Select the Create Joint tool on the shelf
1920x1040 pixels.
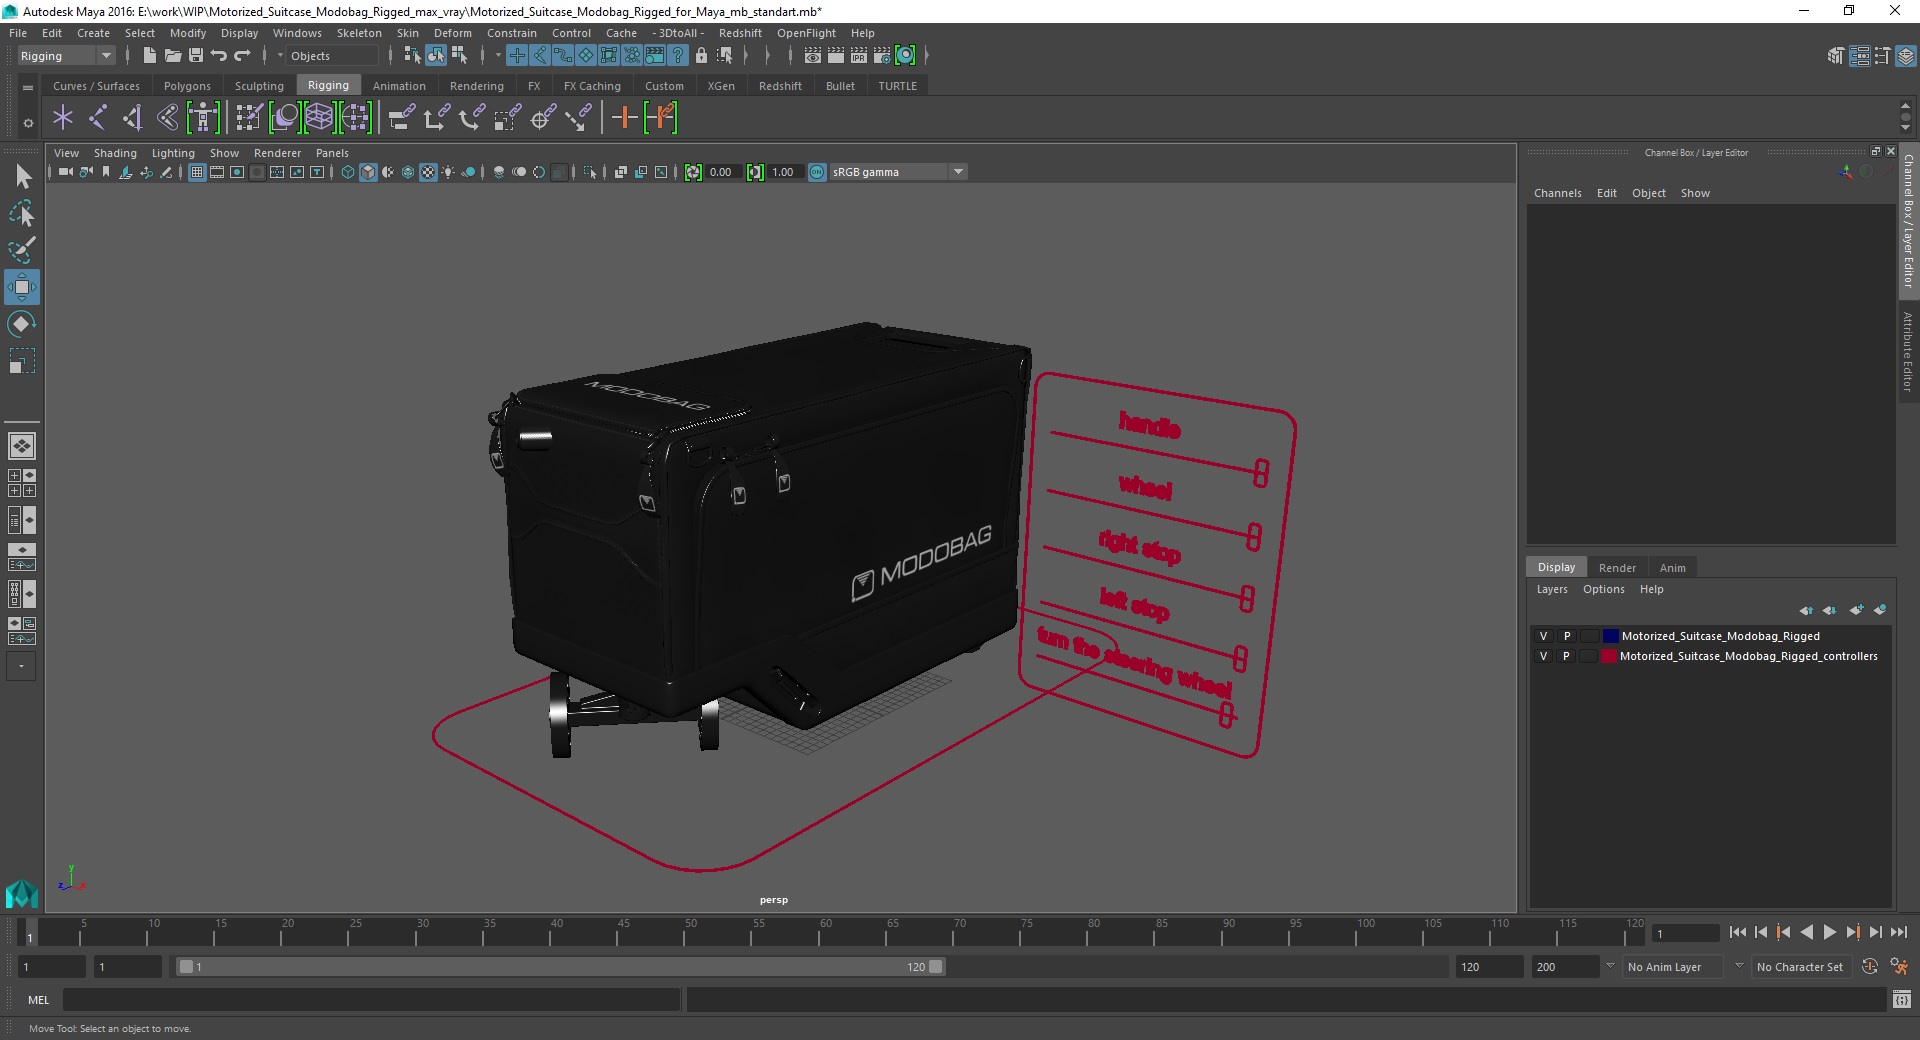[98, 118]
